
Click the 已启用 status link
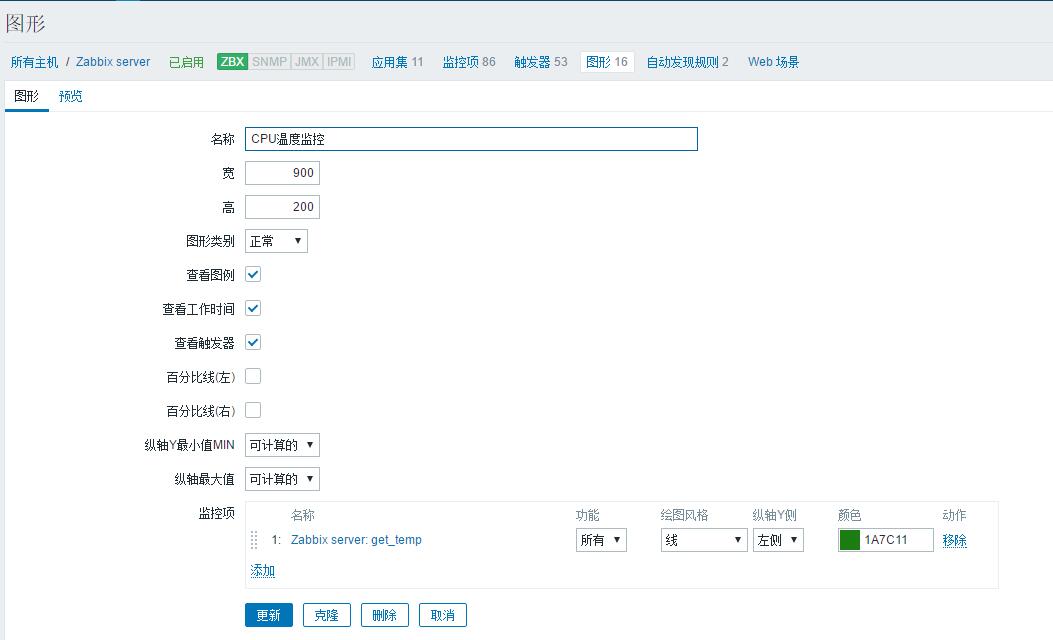[186, 62]
